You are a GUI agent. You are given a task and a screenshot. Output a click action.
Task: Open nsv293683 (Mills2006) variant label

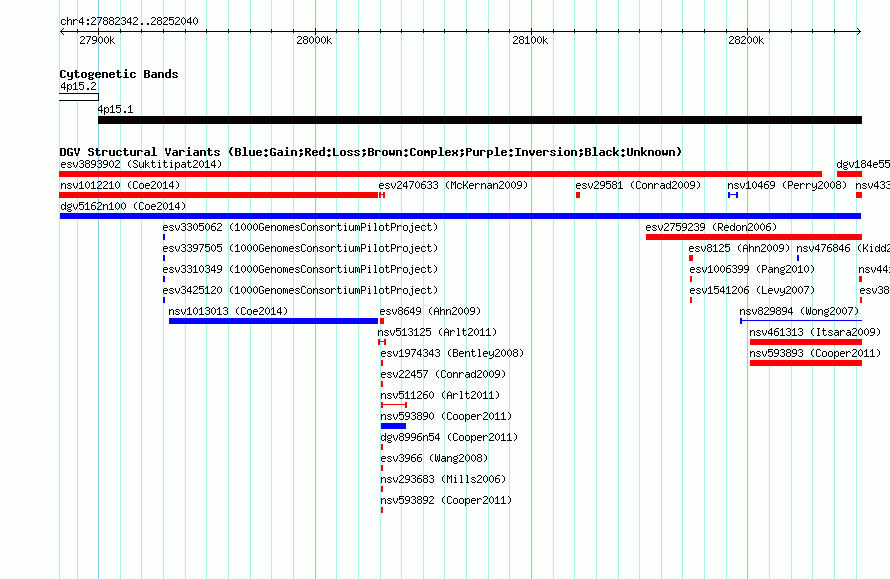click(x=443, y=479)
